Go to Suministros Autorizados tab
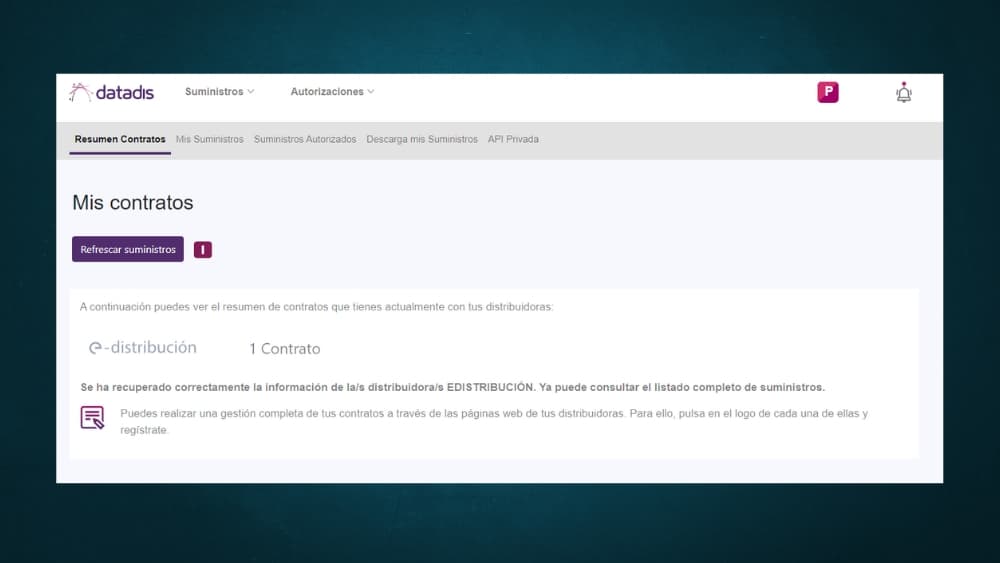 (305, 139)
